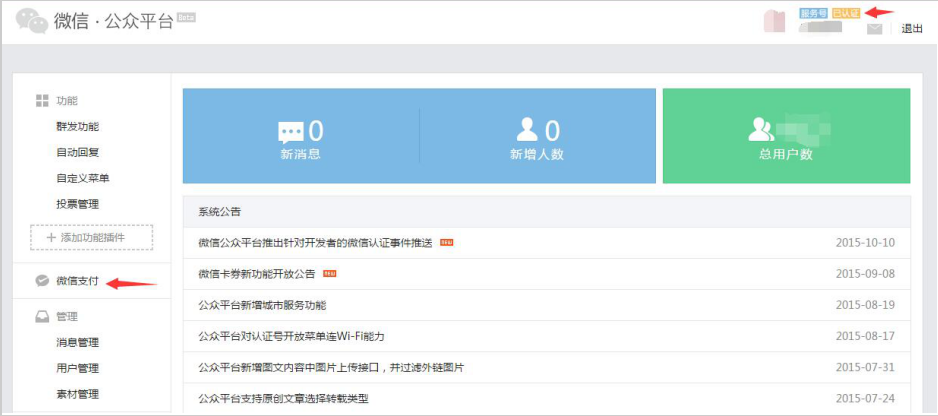This screenshot has width=938, height=416.
Task: Click 退出 to log out
Action: 912,29
